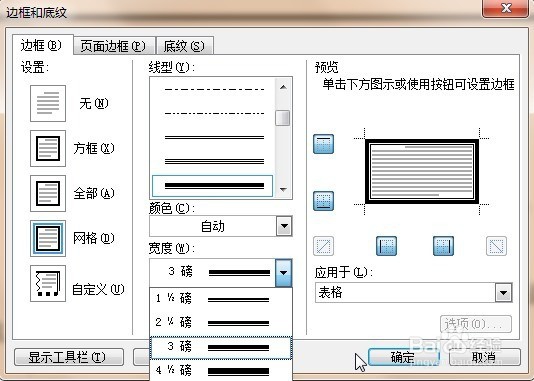
Task: Click the 网格 (D) setting label
Action: tap(94, 238)
